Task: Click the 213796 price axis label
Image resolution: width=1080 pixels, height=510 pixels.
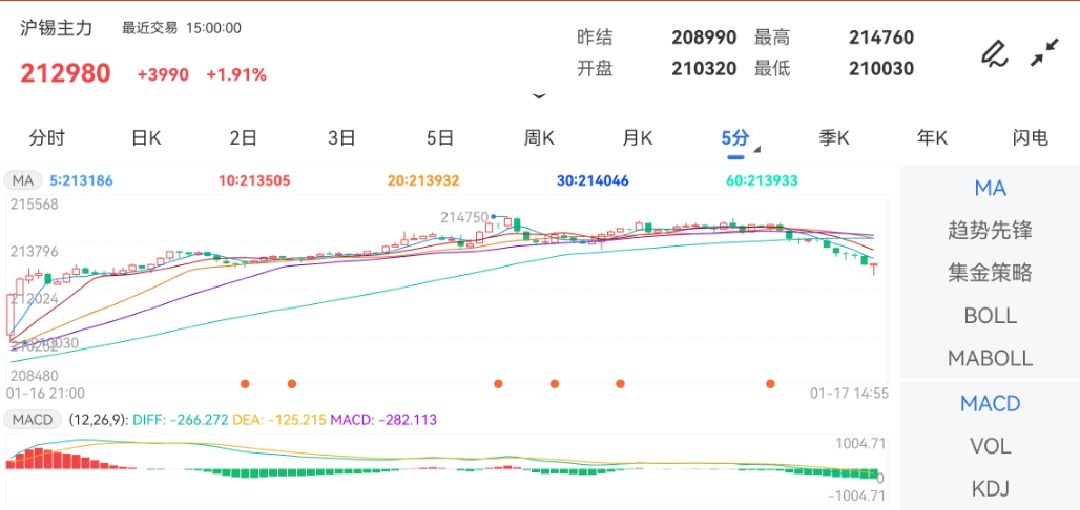Action: pos(34,252)
